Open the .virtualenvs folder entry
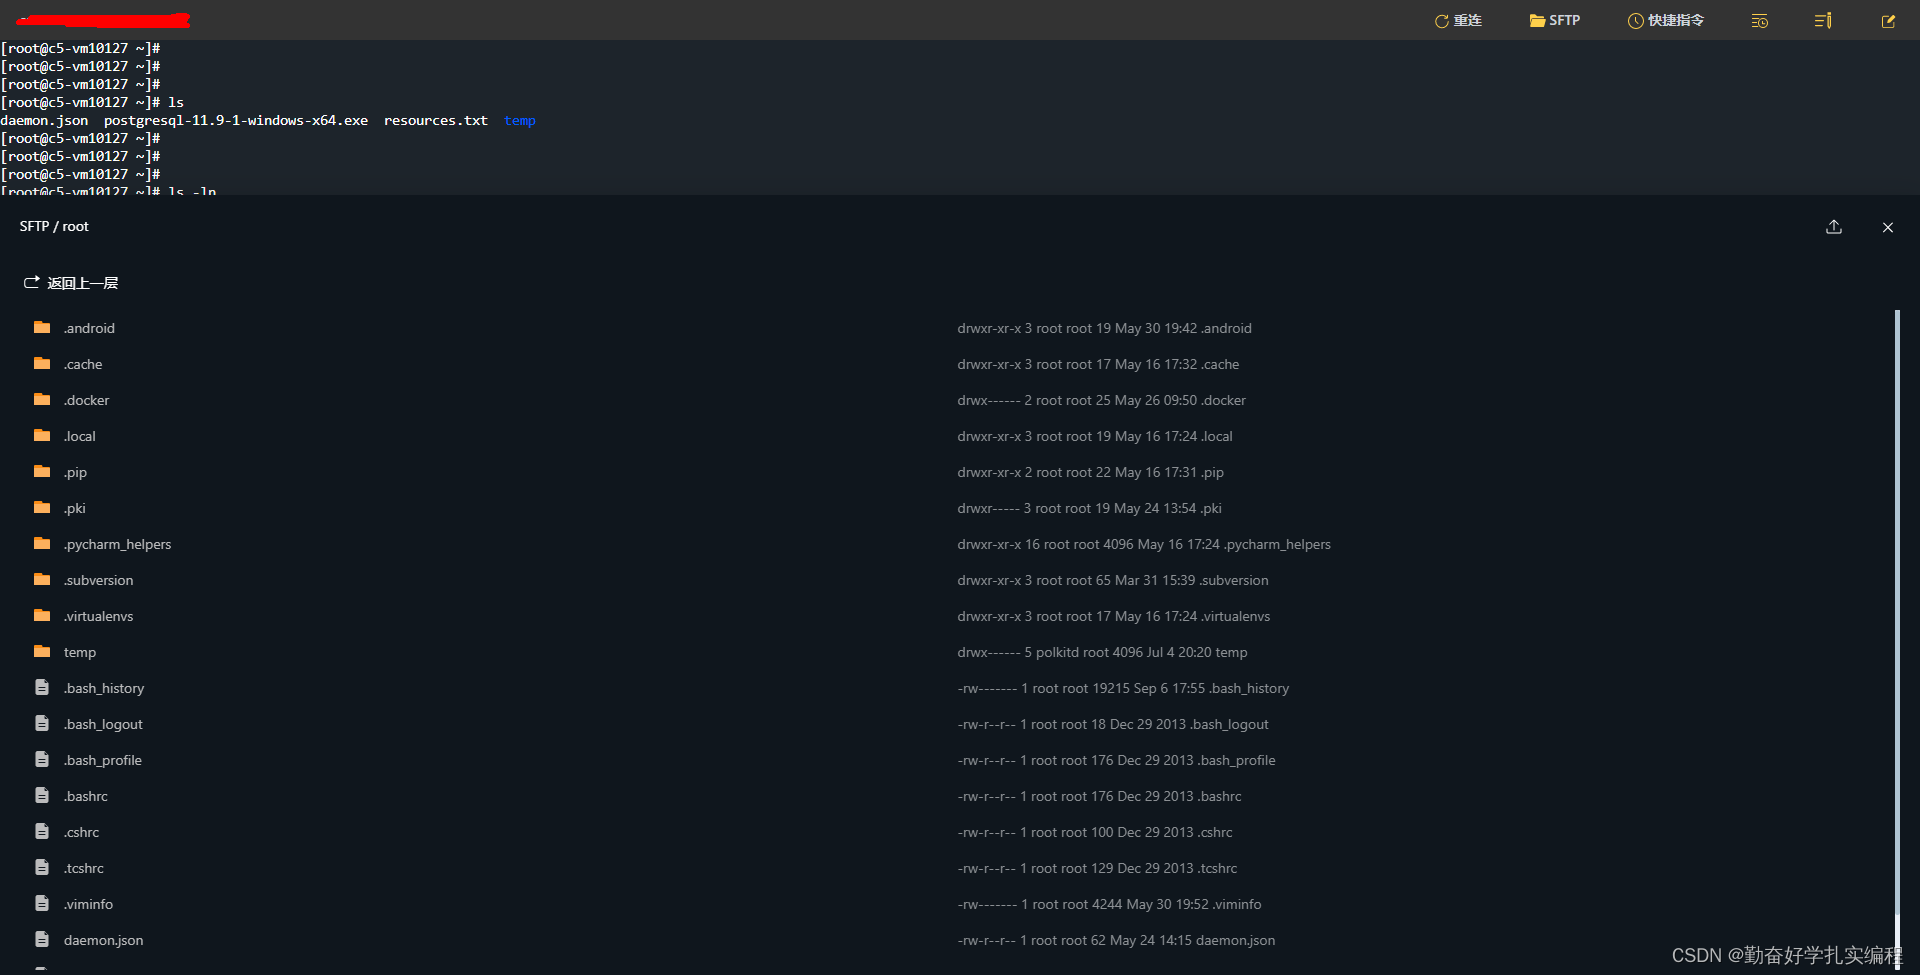 click(98, 615)
